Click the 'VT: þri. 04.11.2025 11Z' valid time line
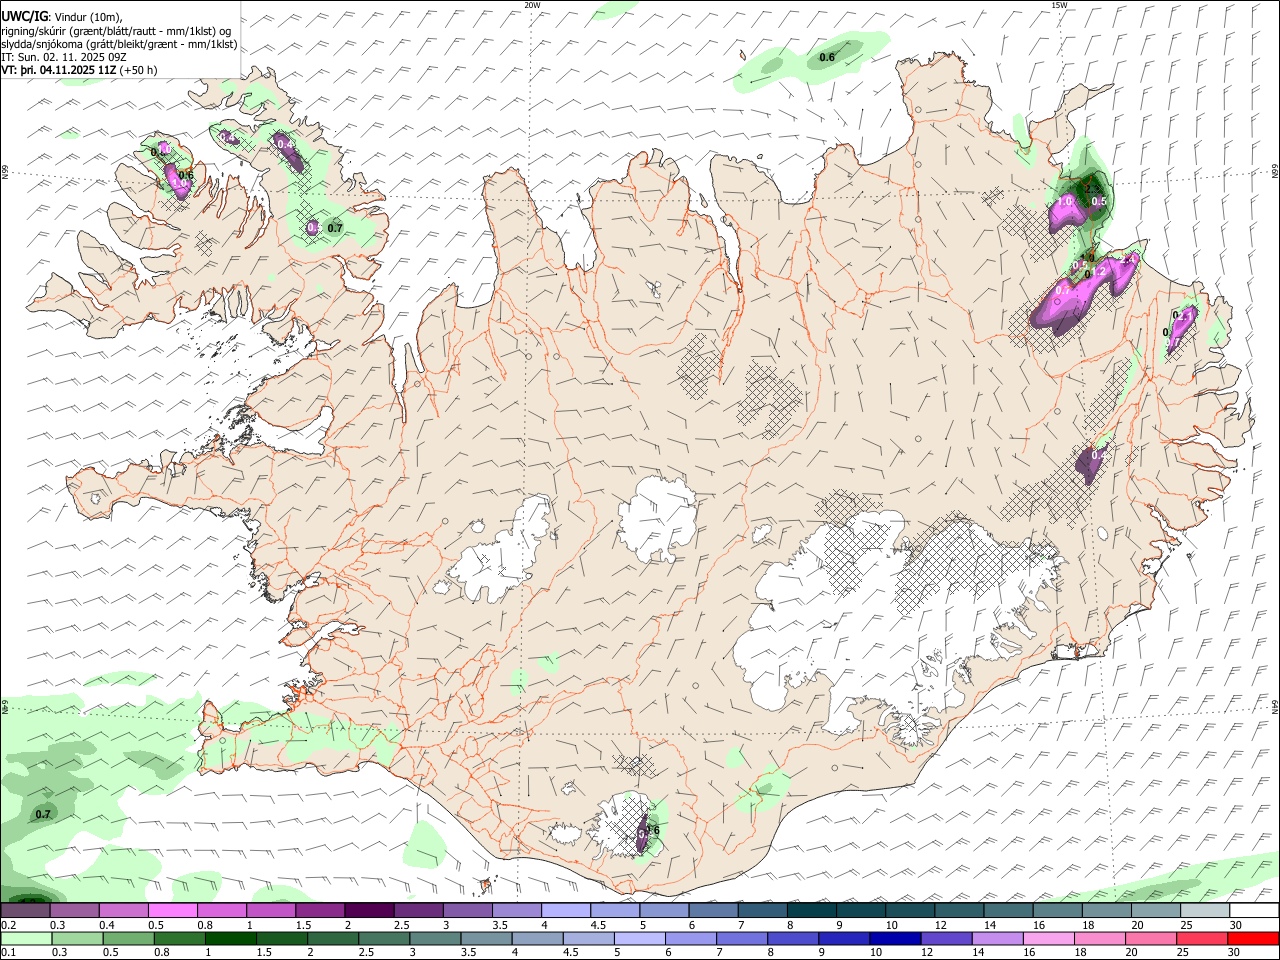The image size is (1280, 960). (x=60, y=70)
